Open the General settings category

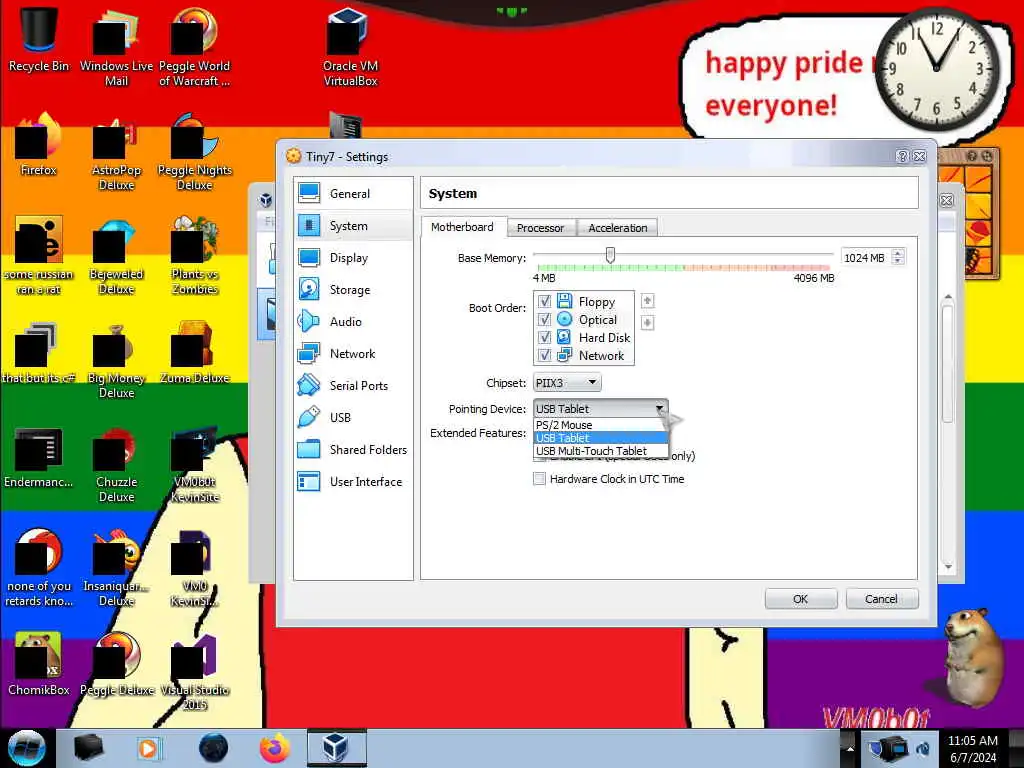click(x=353, y=193)
